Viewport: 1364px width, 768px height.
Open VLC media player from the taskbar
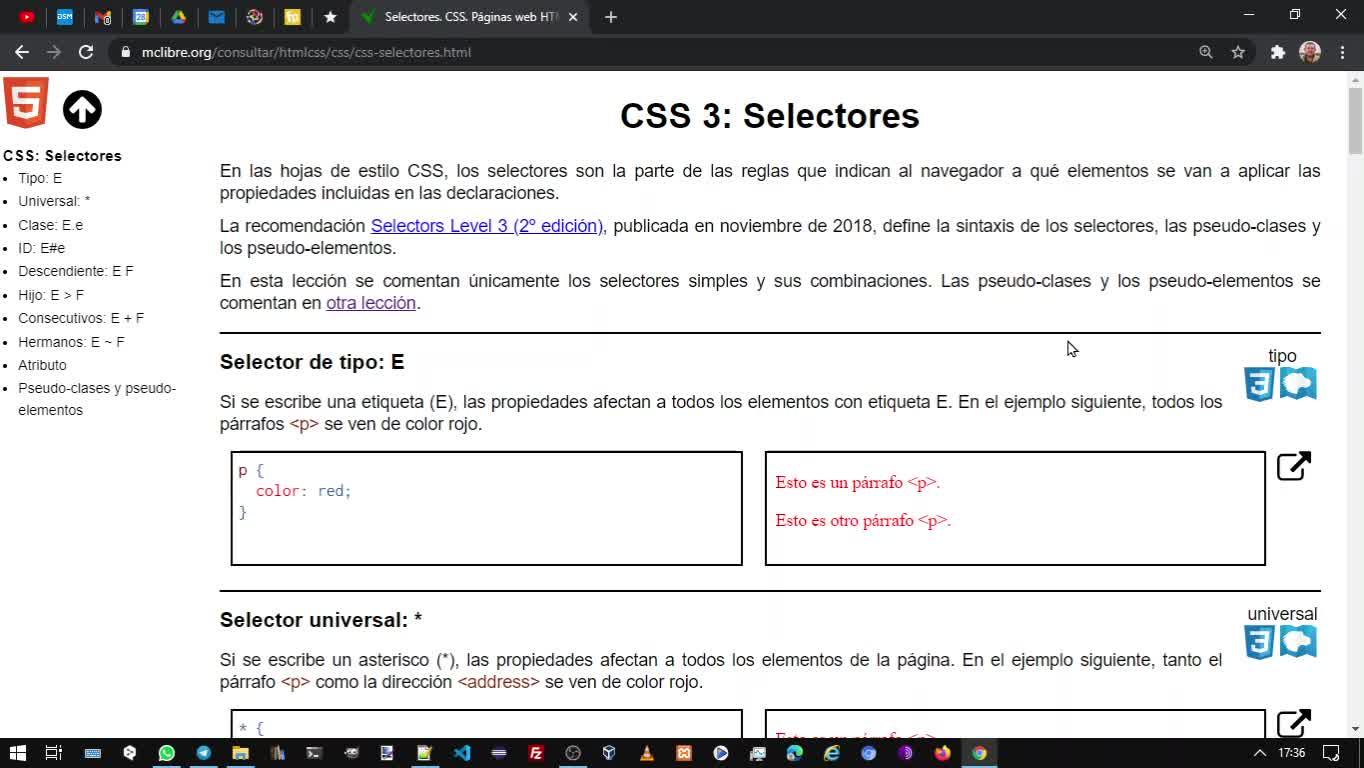click(647, 753)
